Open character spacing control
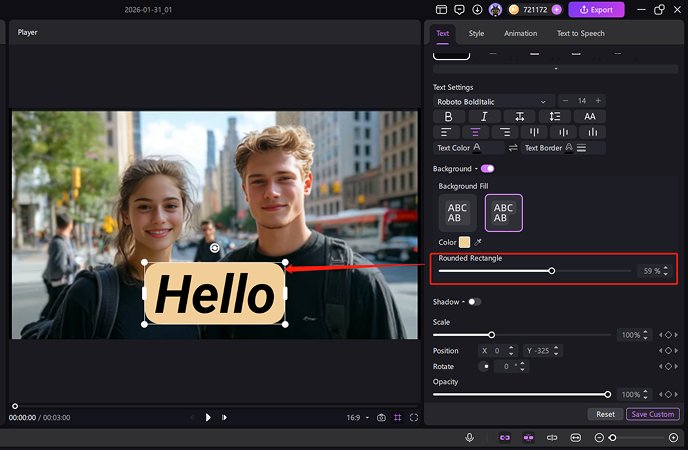Viewport: 688px width, 450px height. point(520,116)
